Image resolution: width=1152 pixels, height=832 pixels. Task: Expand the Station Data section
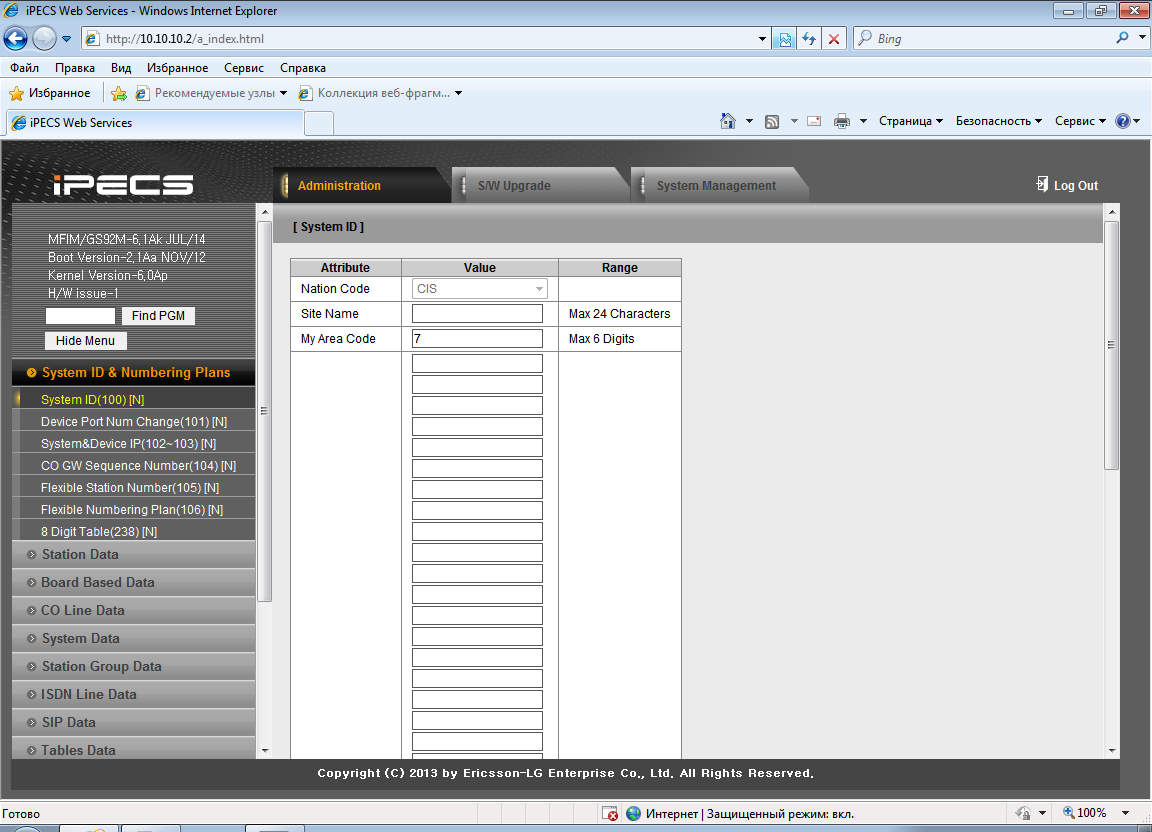80,555
